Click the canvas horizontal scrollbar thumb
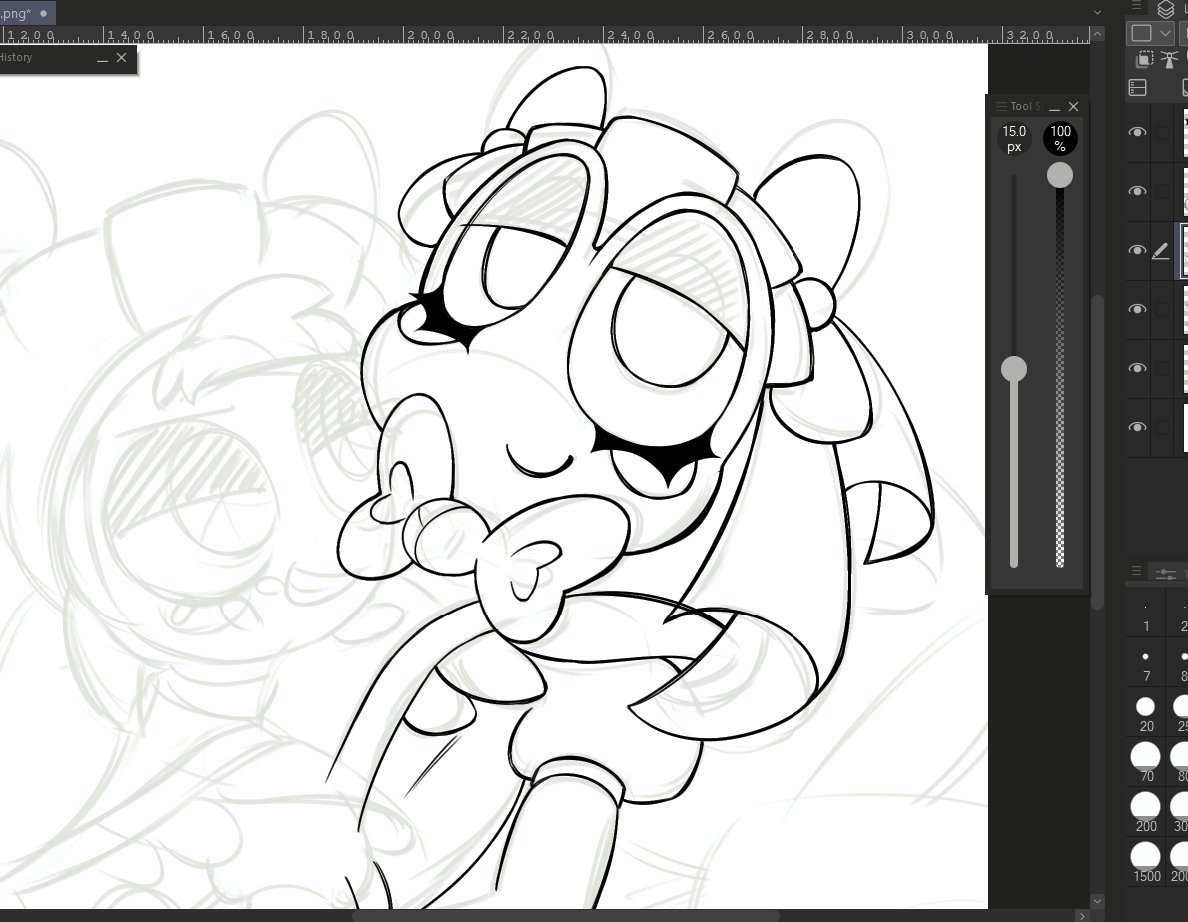1188x922 pixels. pyautogui.click(x=567, y=916)
